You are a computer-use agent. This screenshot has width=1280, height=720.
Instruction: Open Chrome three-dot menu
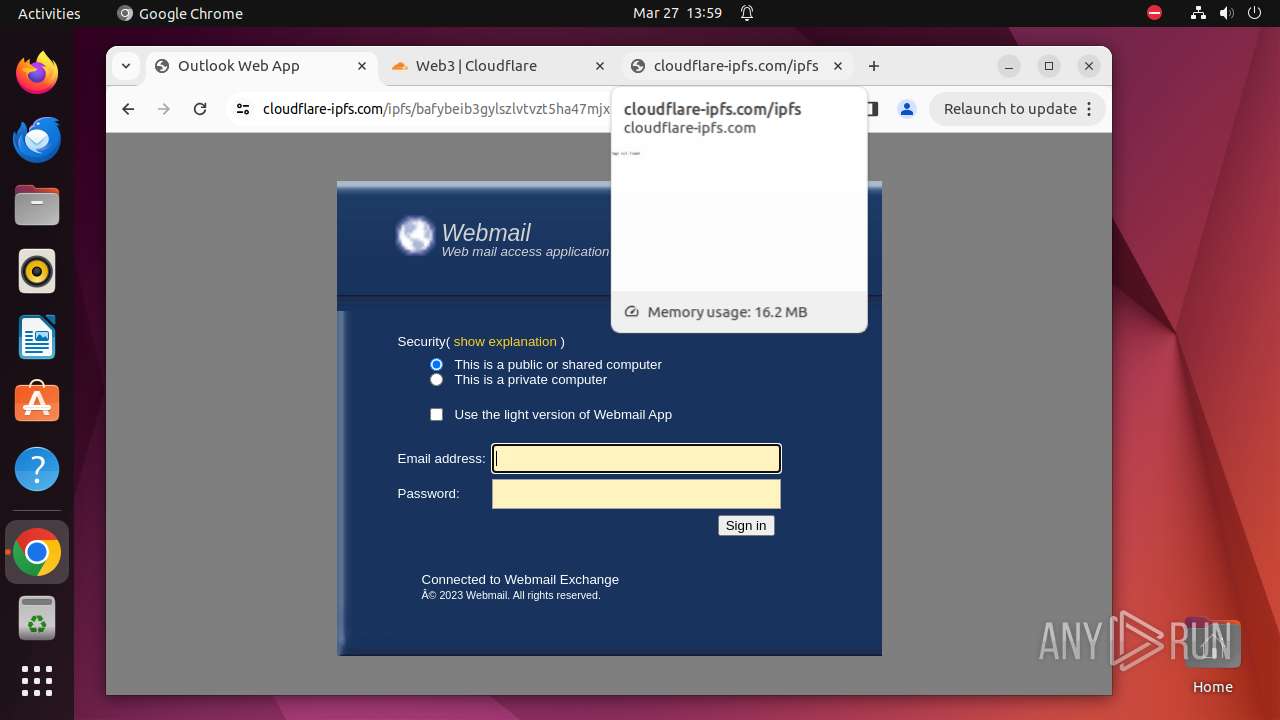tap(1090, 109)
